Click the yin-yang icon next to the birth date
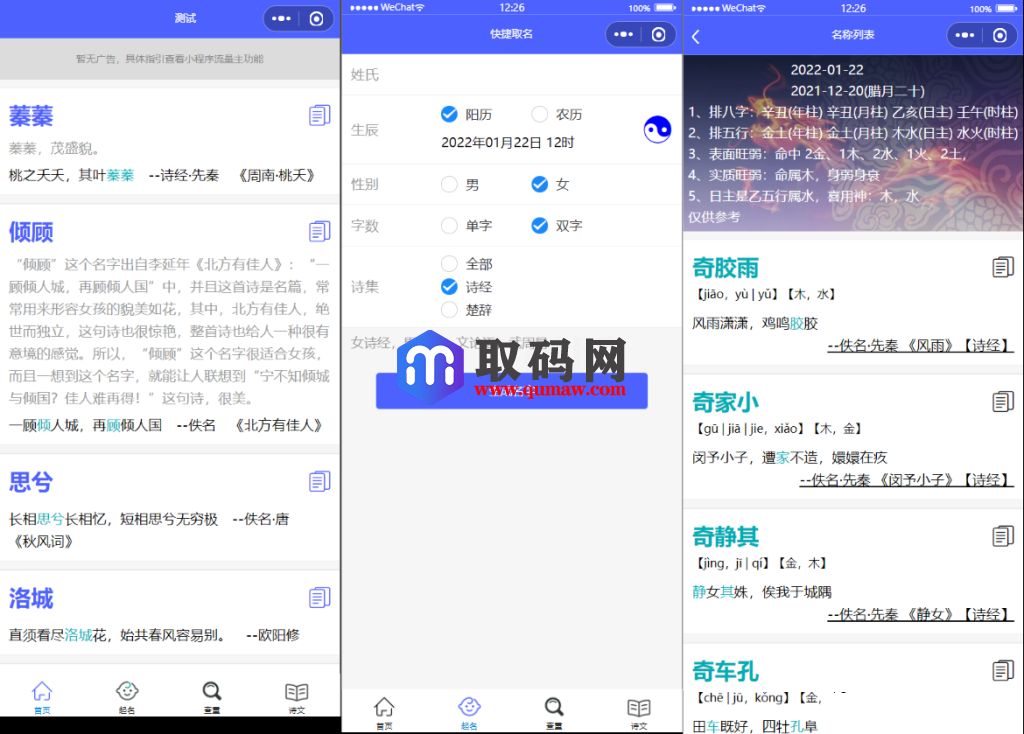Viewport: 1024px width, 734px height. (657, 130)
